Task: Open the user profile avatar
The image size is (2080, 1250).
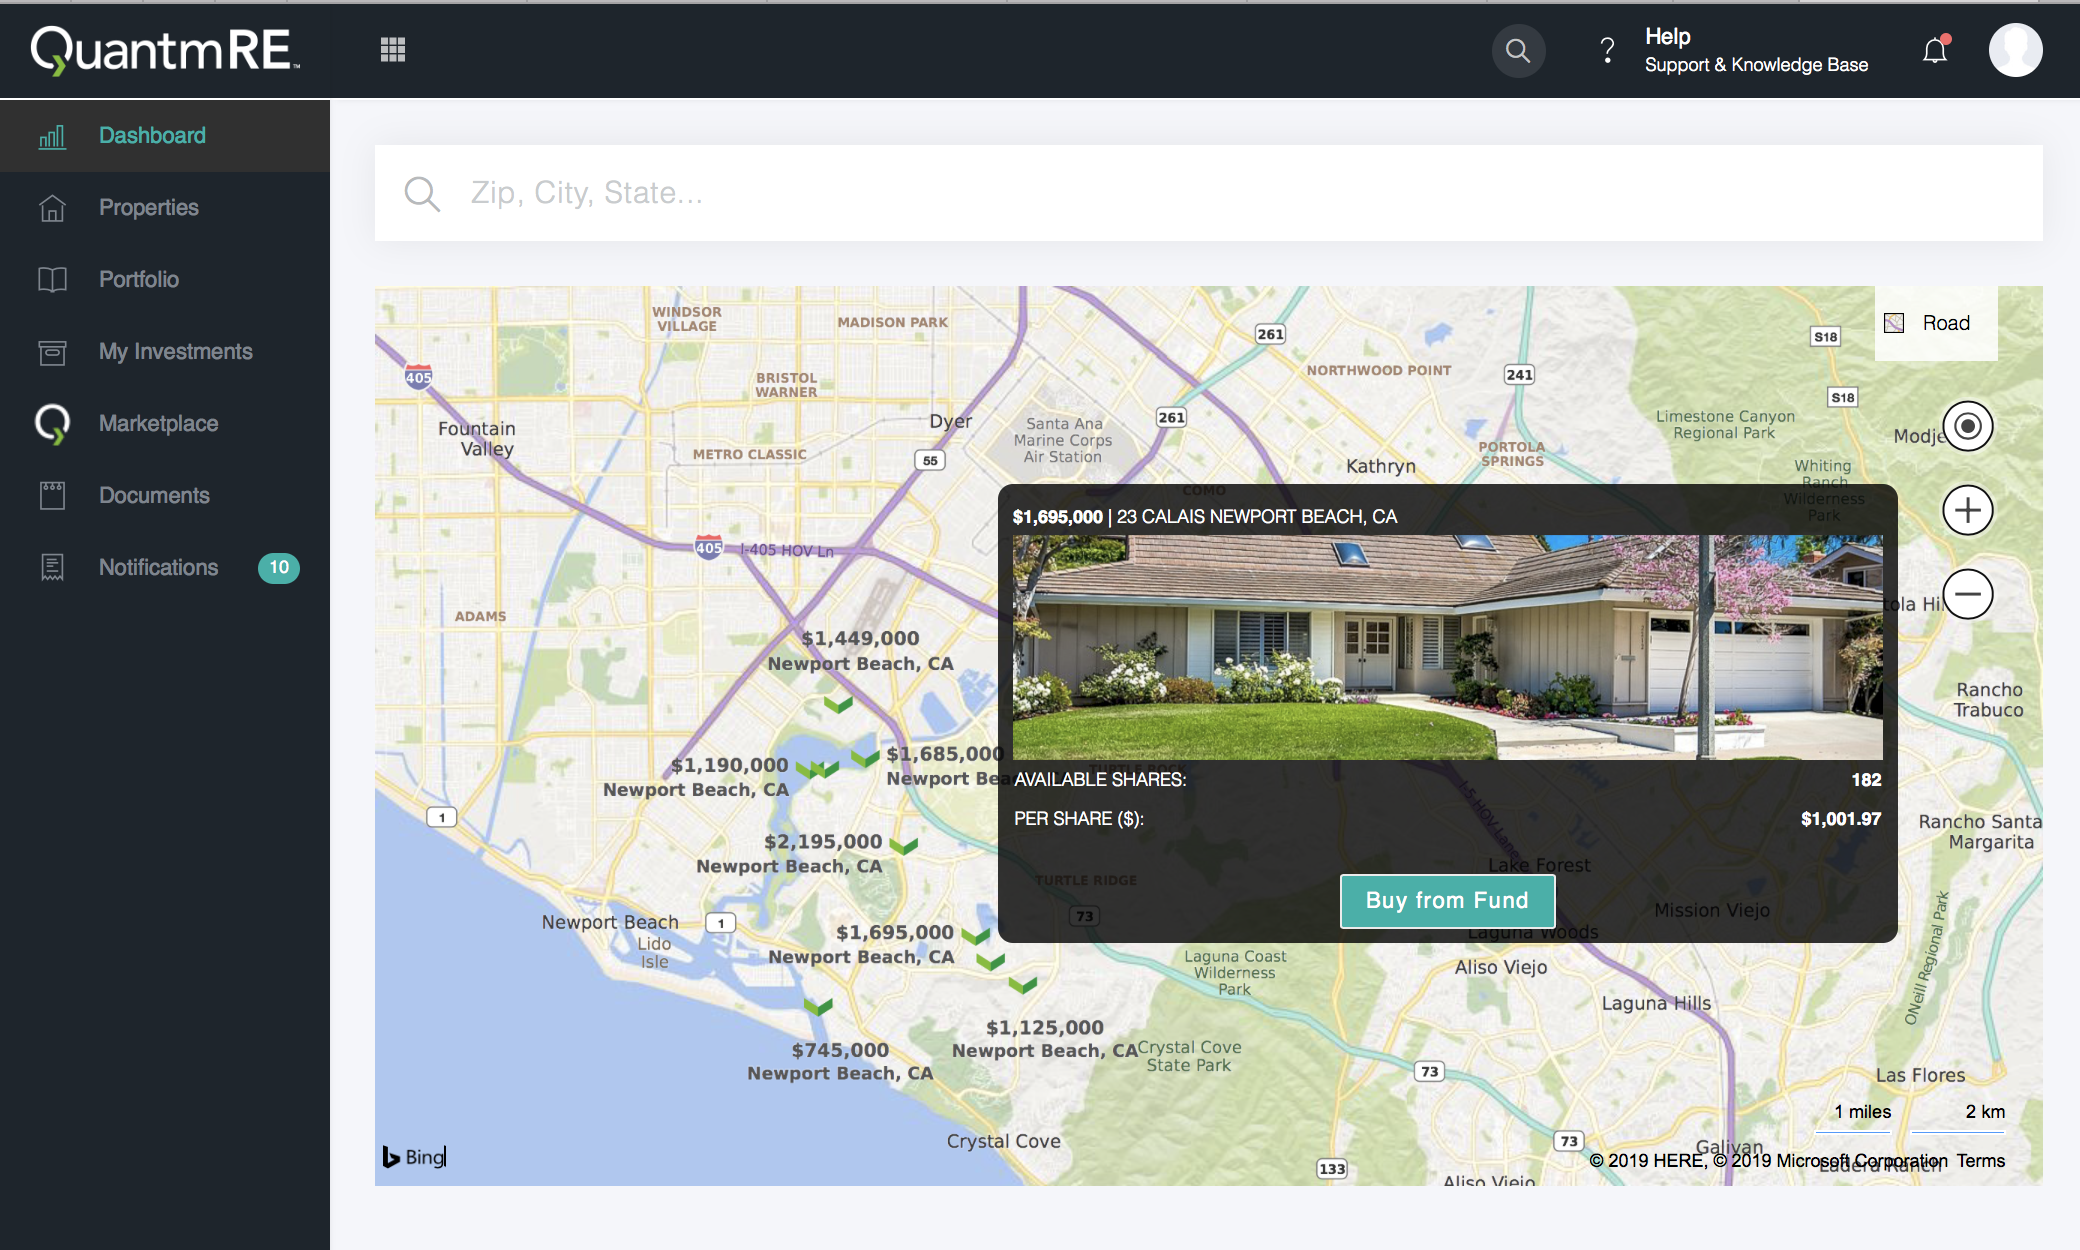Action: coord(2015,50)
